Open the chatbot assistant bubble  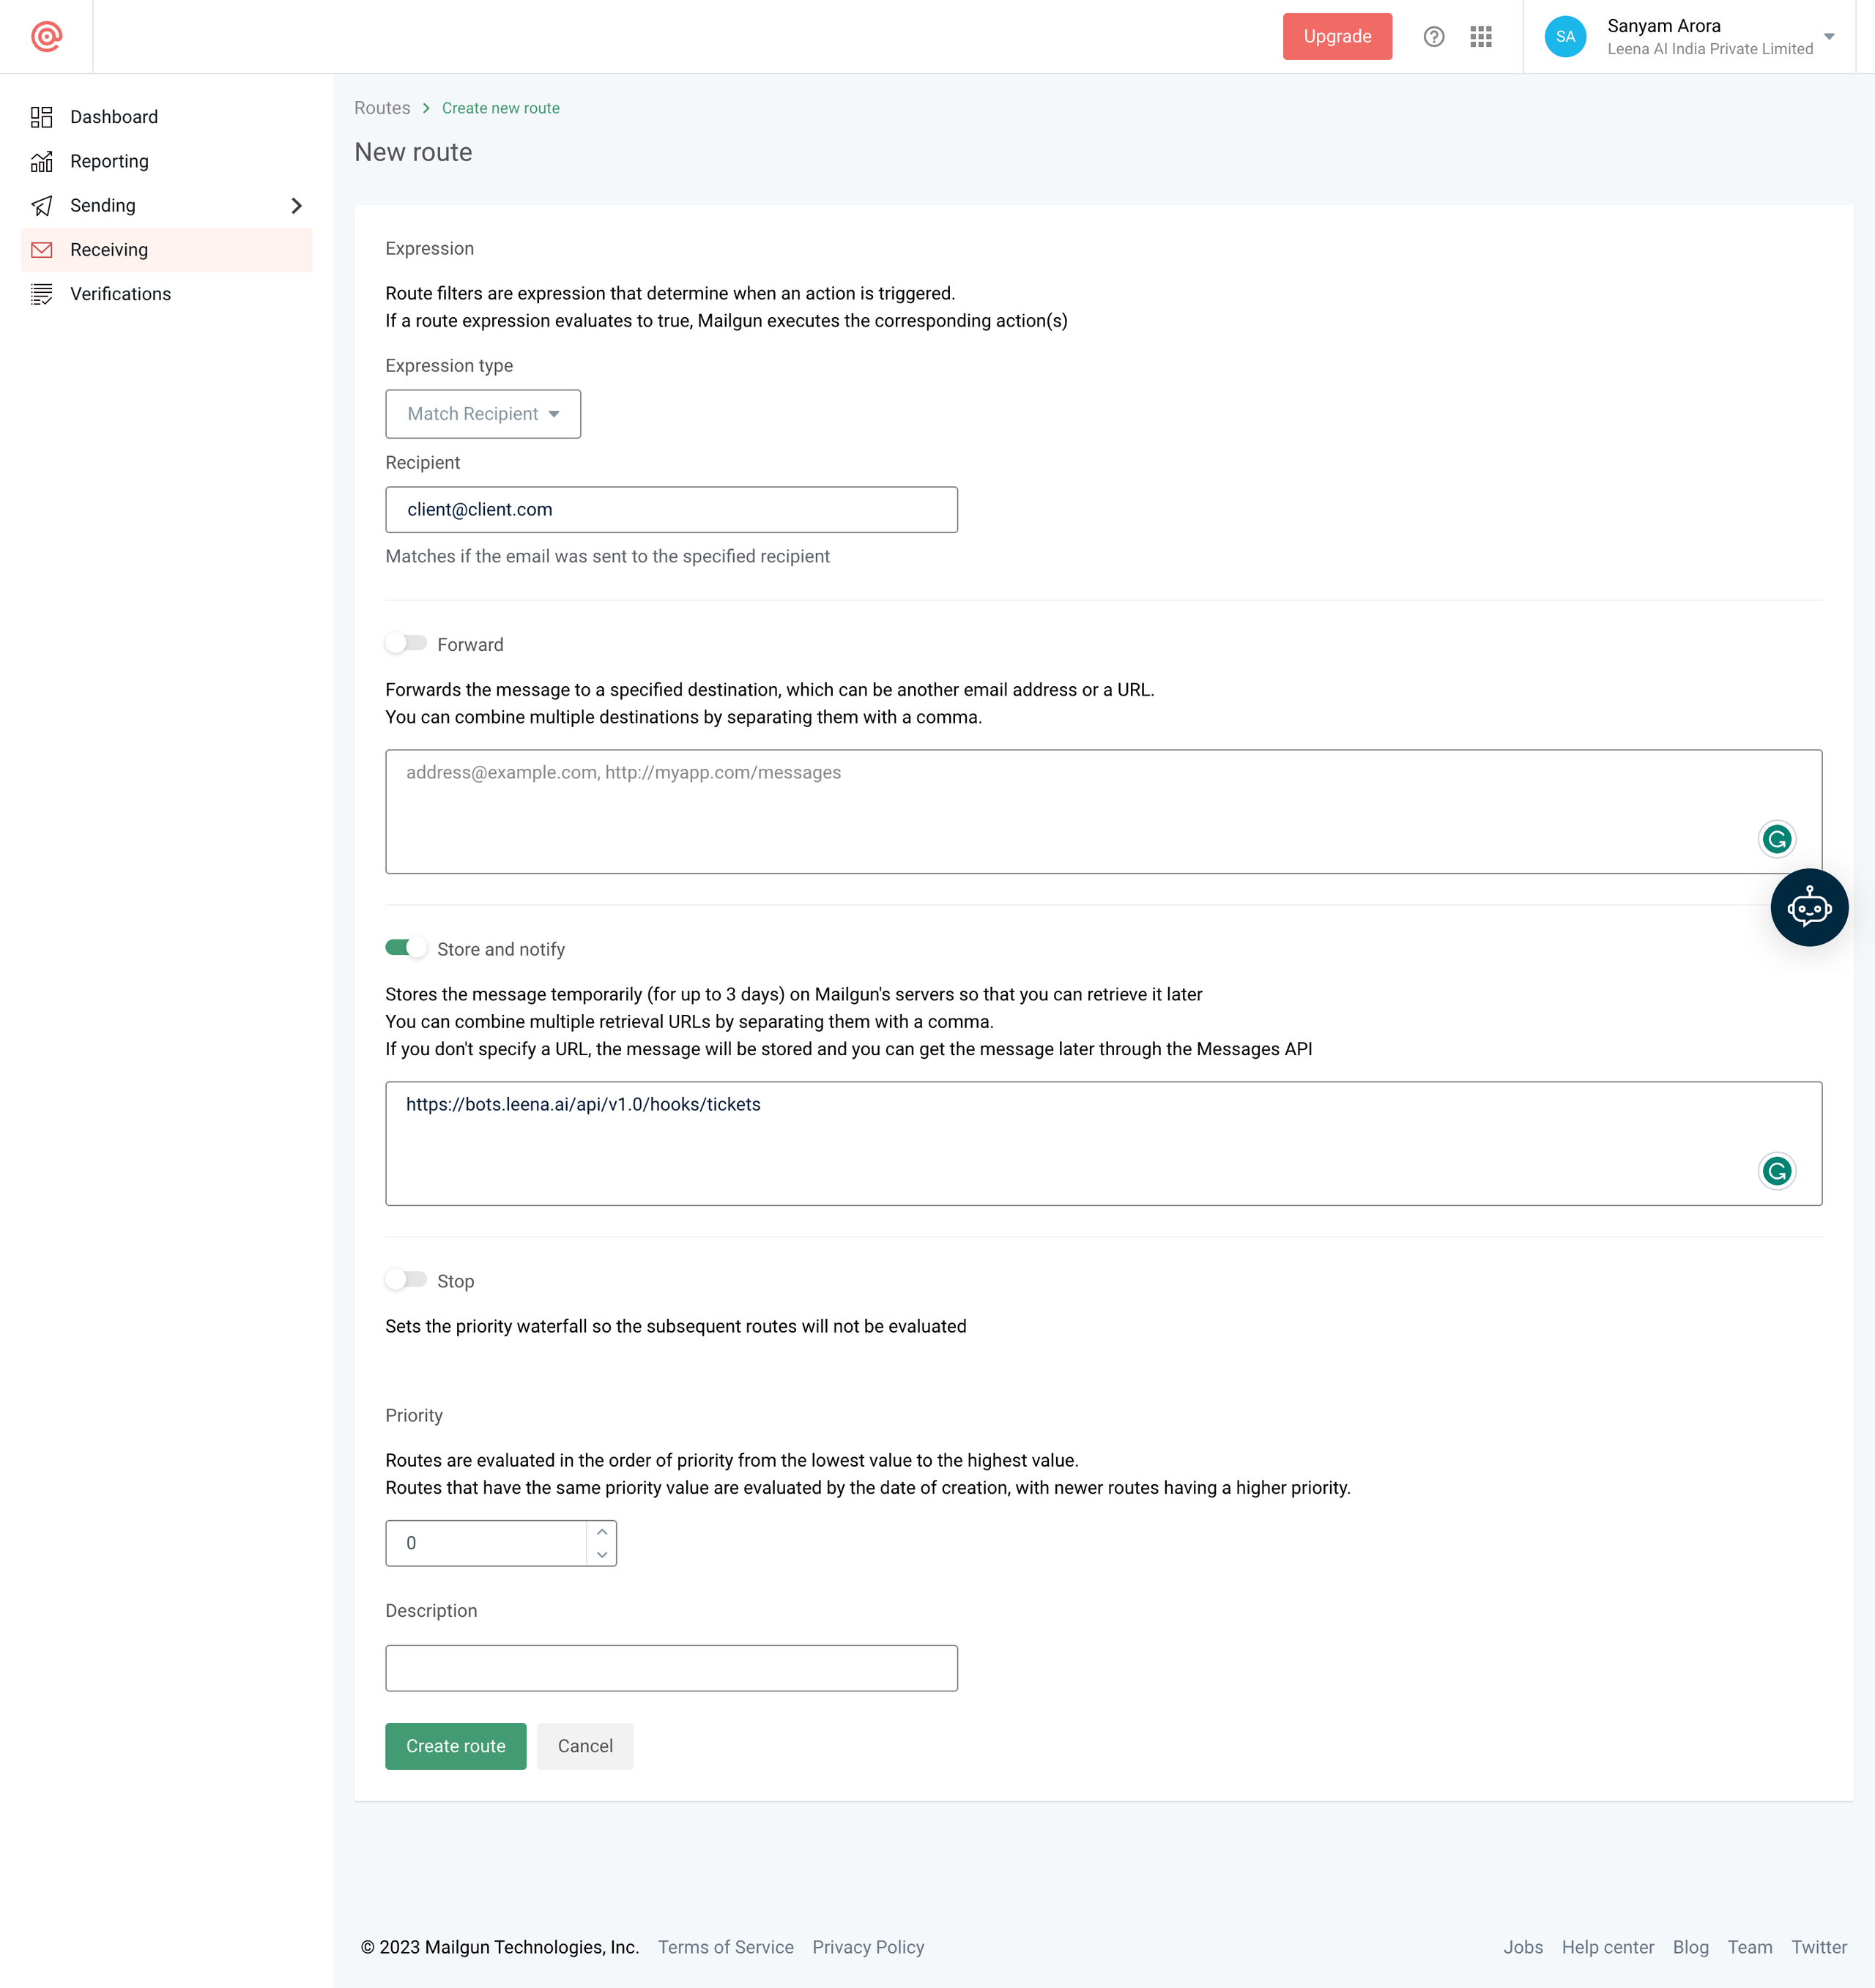point(1808,908)
